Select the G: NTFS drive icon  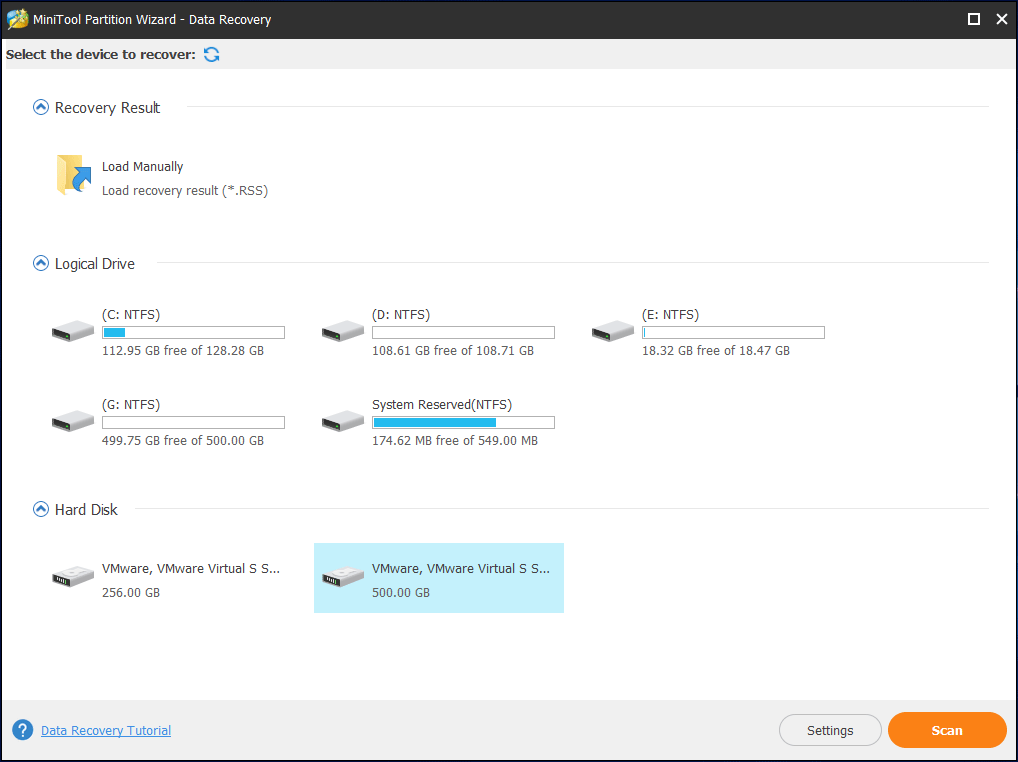click(x=73, y=421)
